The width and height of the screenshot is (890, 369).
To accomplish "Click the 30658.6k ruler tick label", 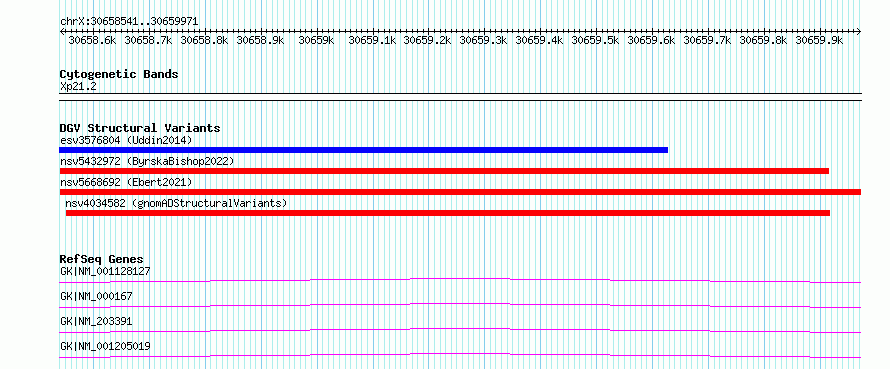I will tap(93, 40).
